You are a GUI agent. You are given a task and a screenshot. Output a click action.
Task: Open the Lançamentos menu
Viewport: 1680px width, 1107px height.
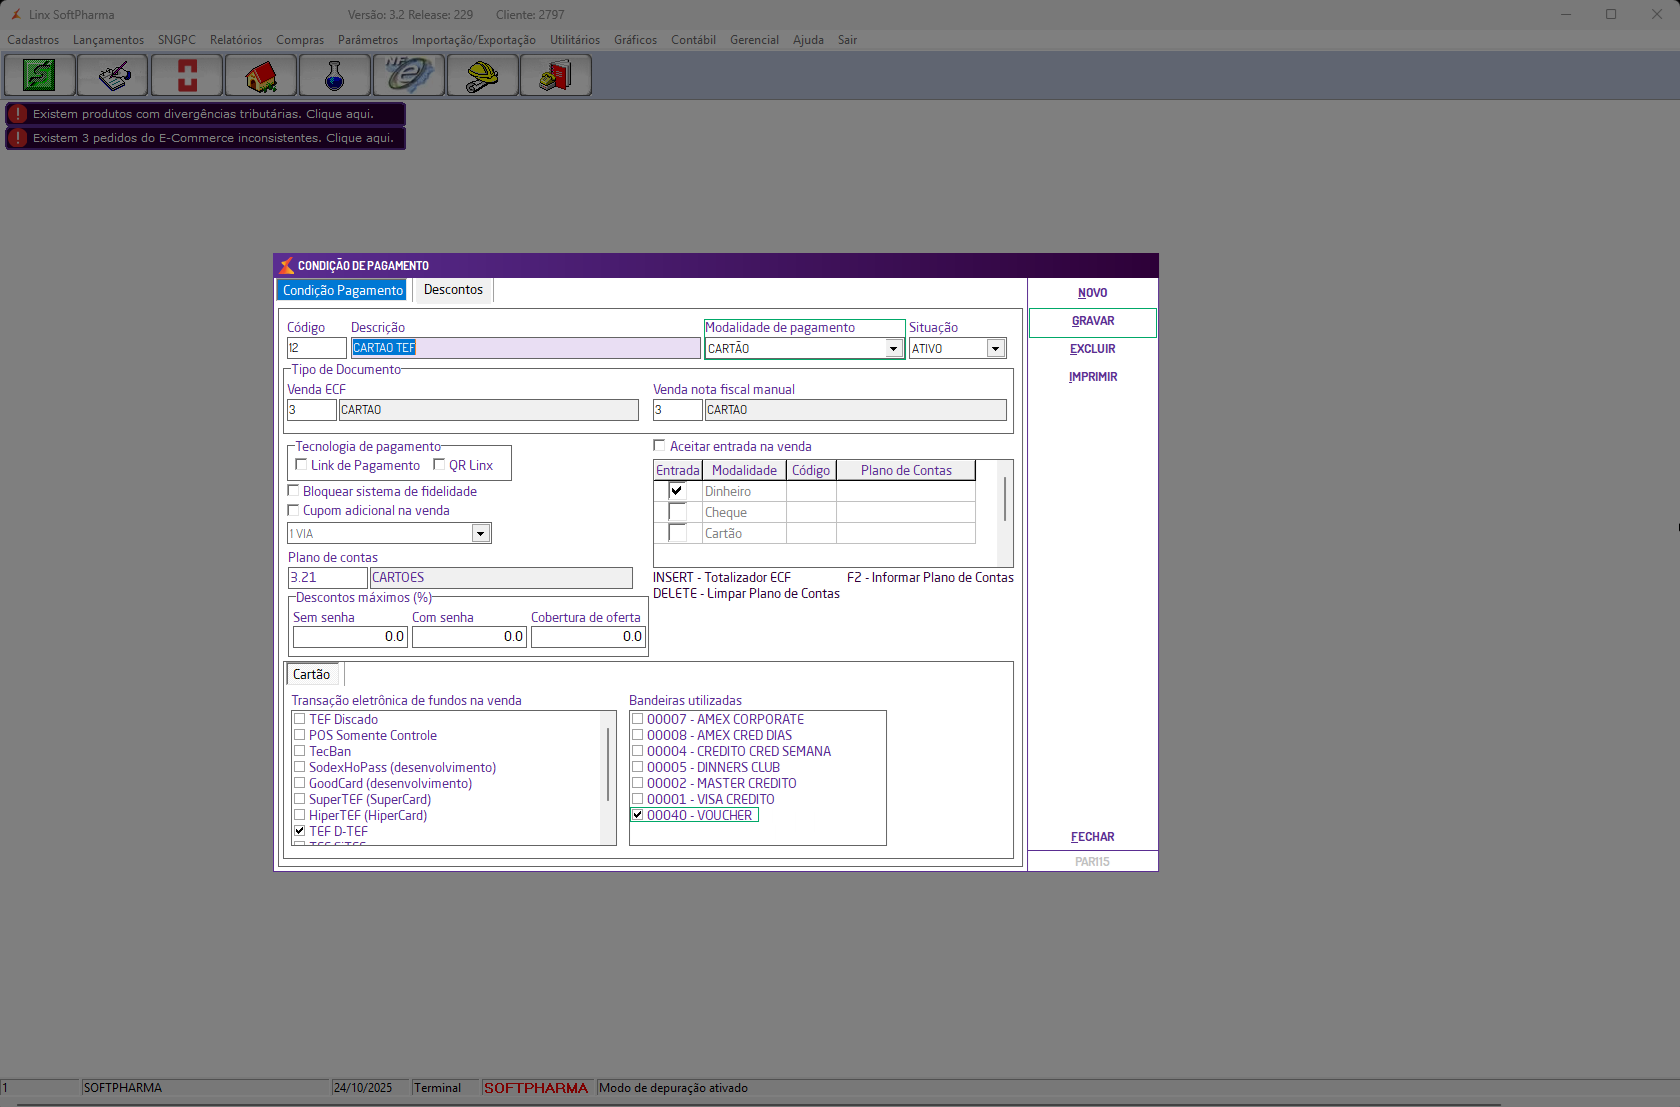click(108, 40)
